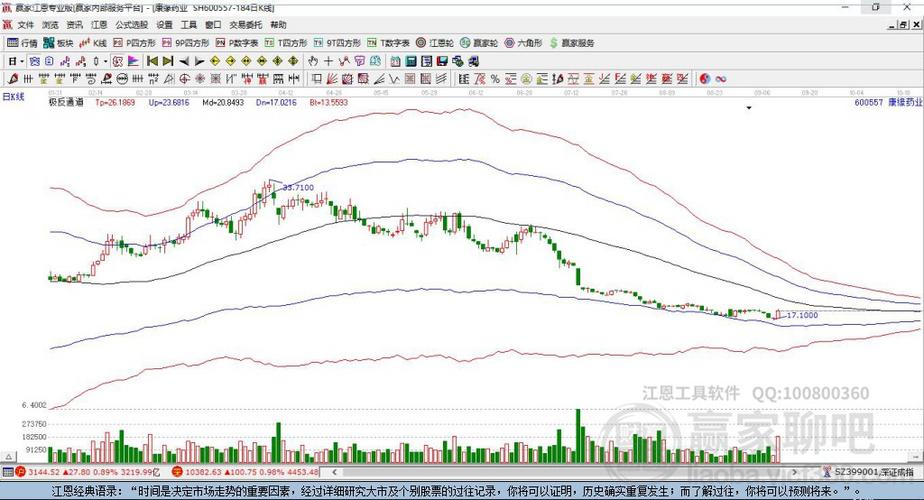Screen dimensions: 924x500
Task: Switch to K线 chart view
Action: (x=93, y=43)
